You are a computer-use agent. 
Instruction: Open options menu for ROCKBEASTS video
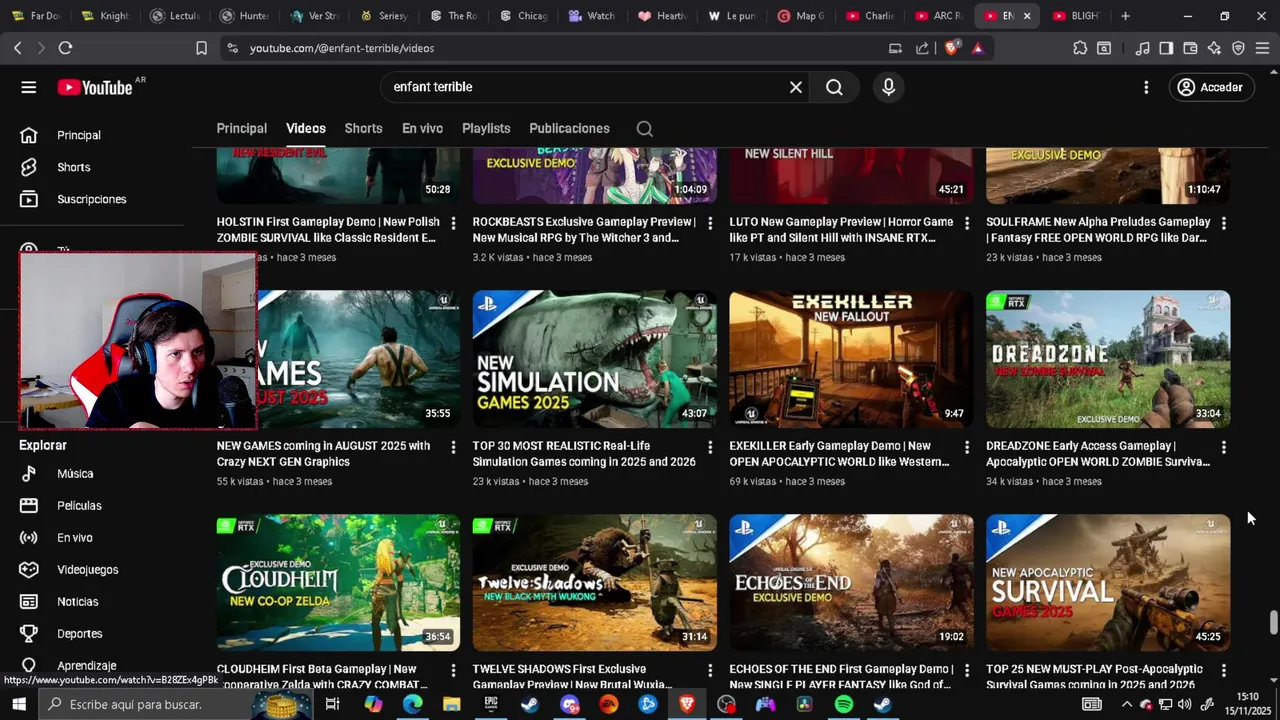pos(710,223)
